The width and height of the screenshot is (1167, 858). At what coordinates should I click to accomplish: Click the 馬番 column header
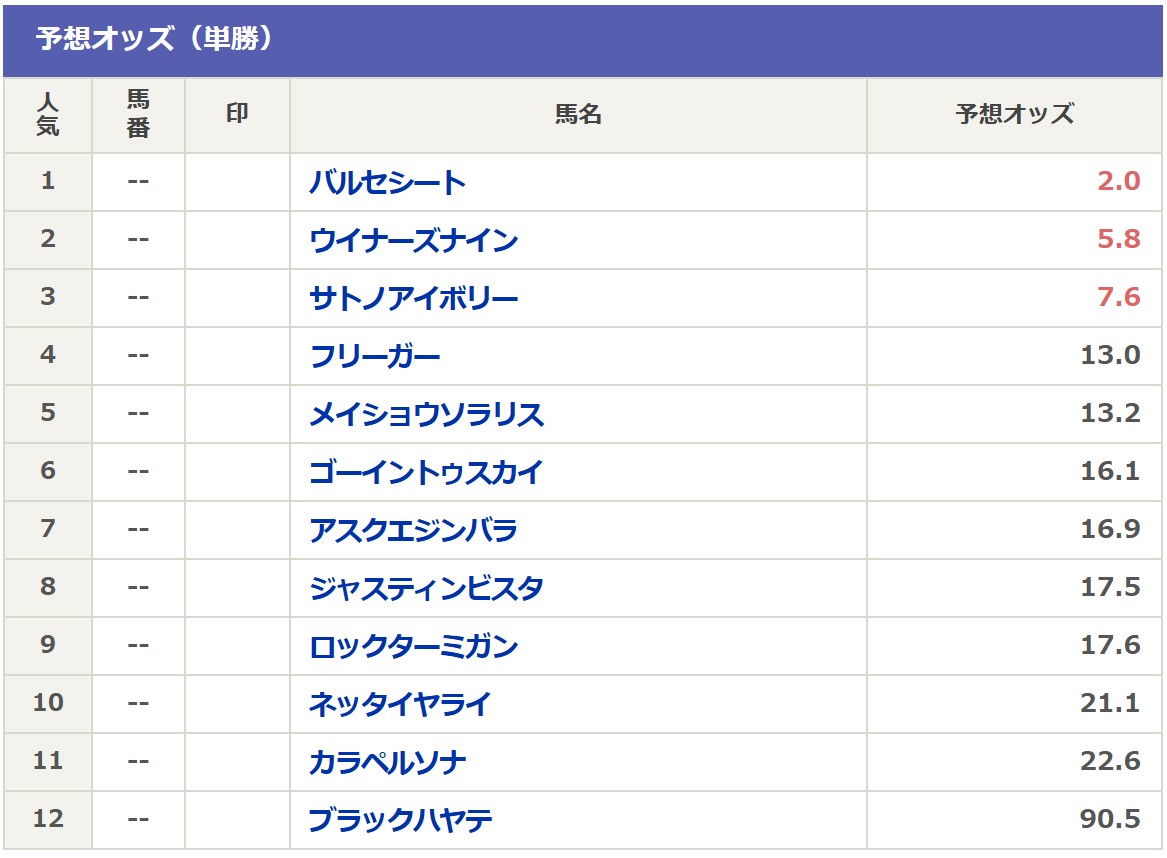pos(138,114)
